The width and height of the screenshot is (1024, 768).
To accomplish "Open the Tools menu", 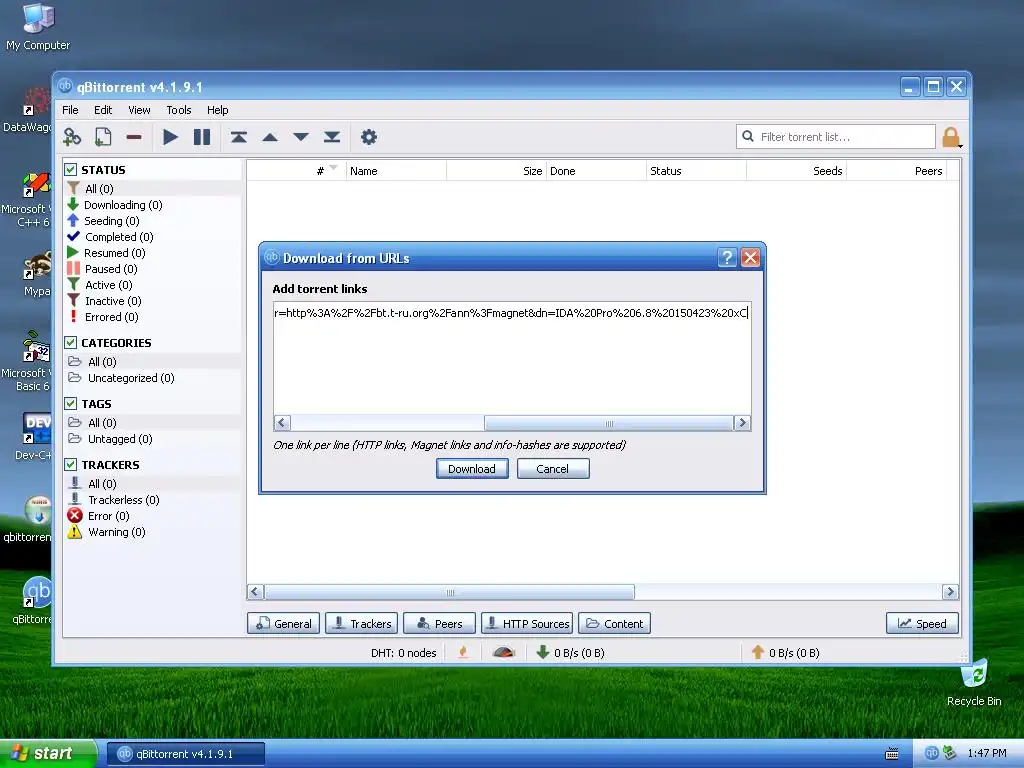I will [x=178, y=110].
